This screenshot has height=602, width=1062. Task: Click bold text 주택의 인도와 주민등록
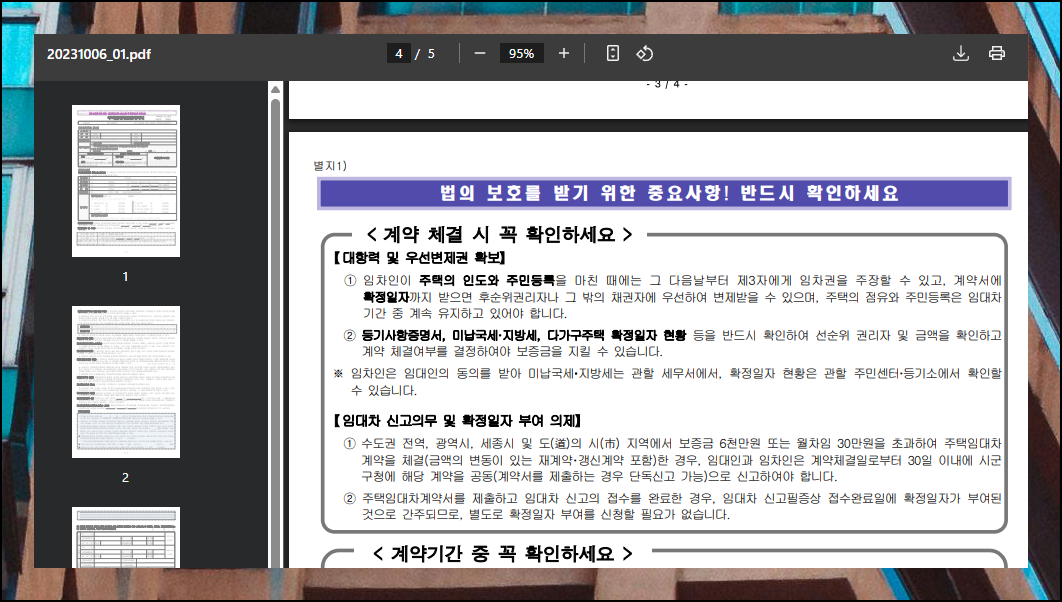(487, 280)
